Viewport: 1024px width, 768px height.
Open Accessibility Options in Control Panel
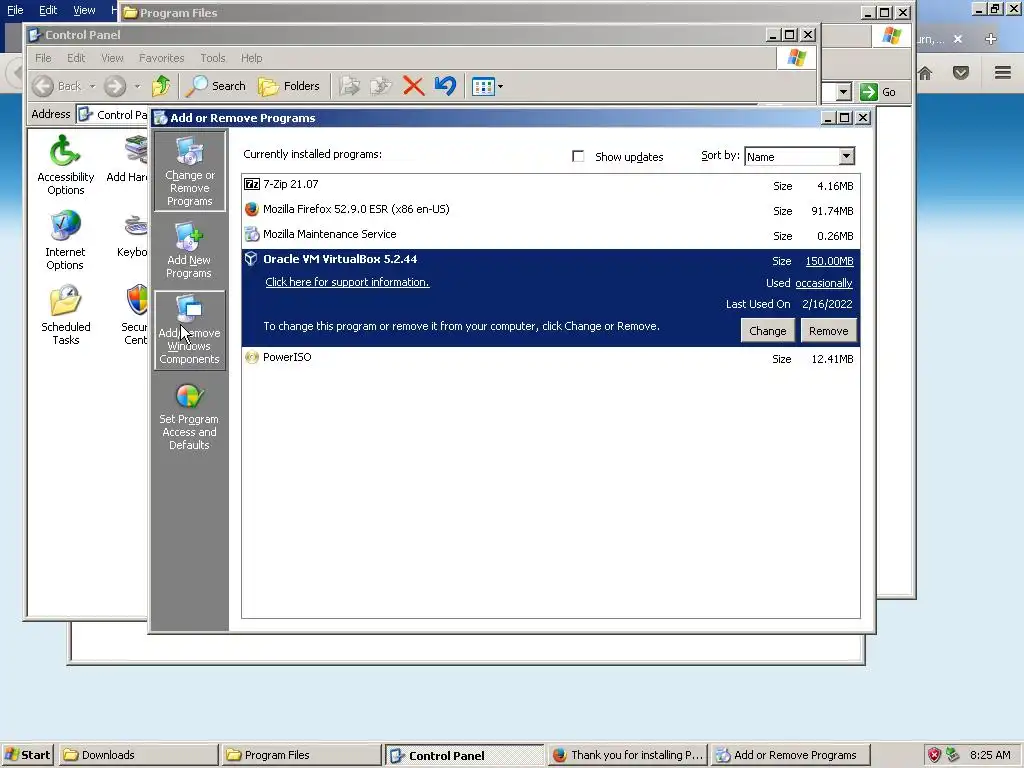pyautogui.click(x=65, y=165)
